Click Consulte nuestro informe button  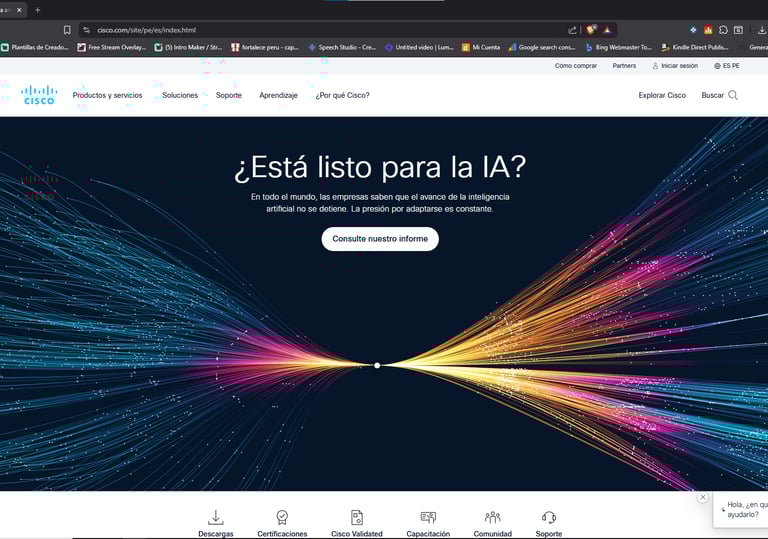coord(380,239)
